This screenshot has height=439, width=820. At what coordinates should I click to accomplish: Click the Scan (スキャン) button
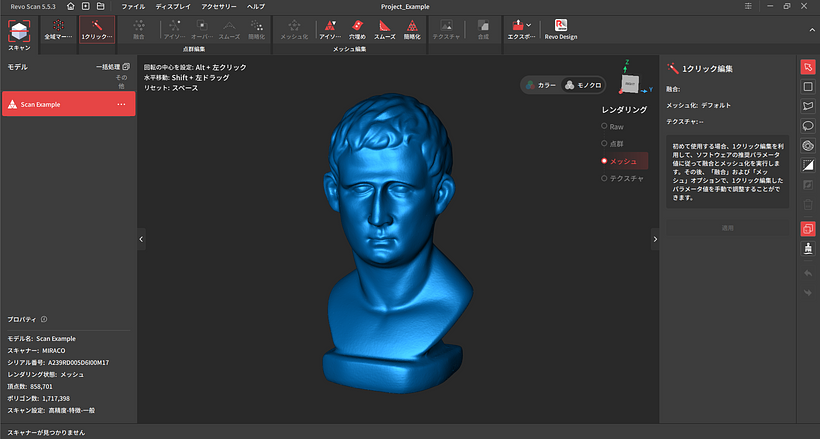coord(19,33)
